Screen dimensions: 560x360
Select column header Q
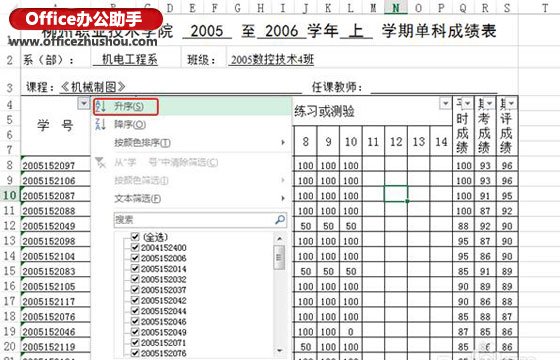pyautogui.click(x=463, y=8)
